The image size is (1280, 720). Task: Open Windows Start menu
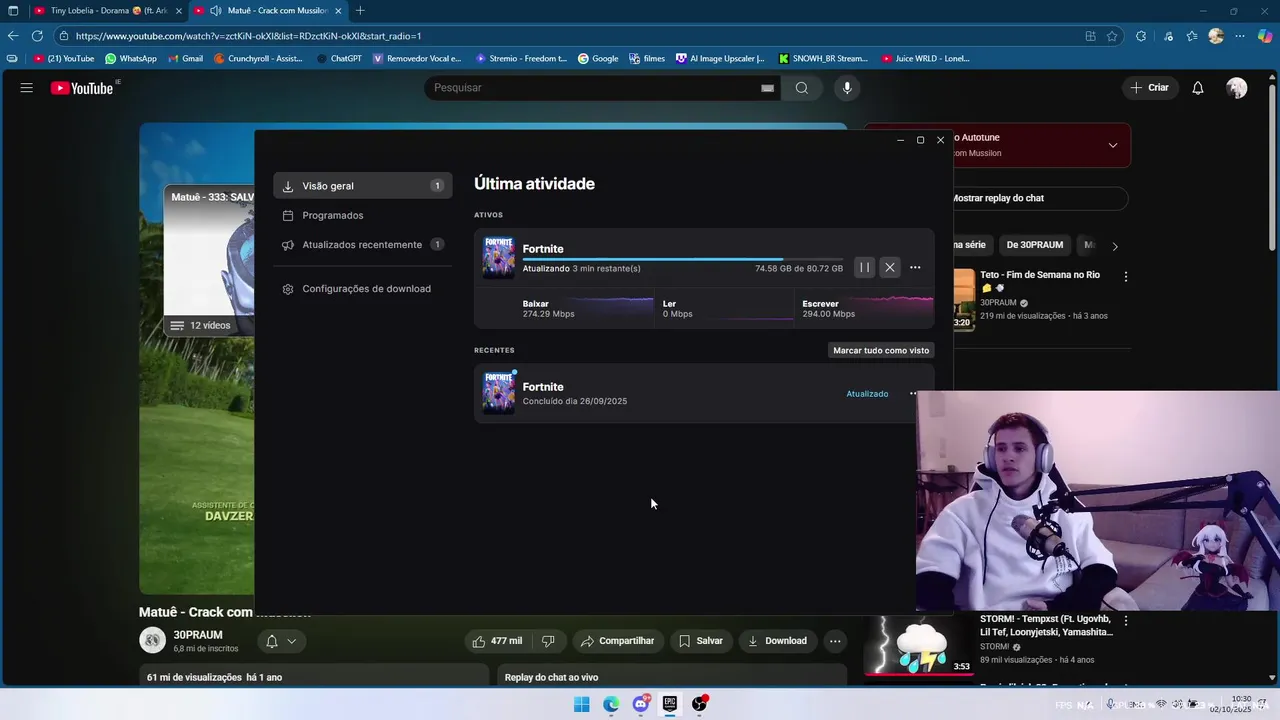click(x=581, y=704)
